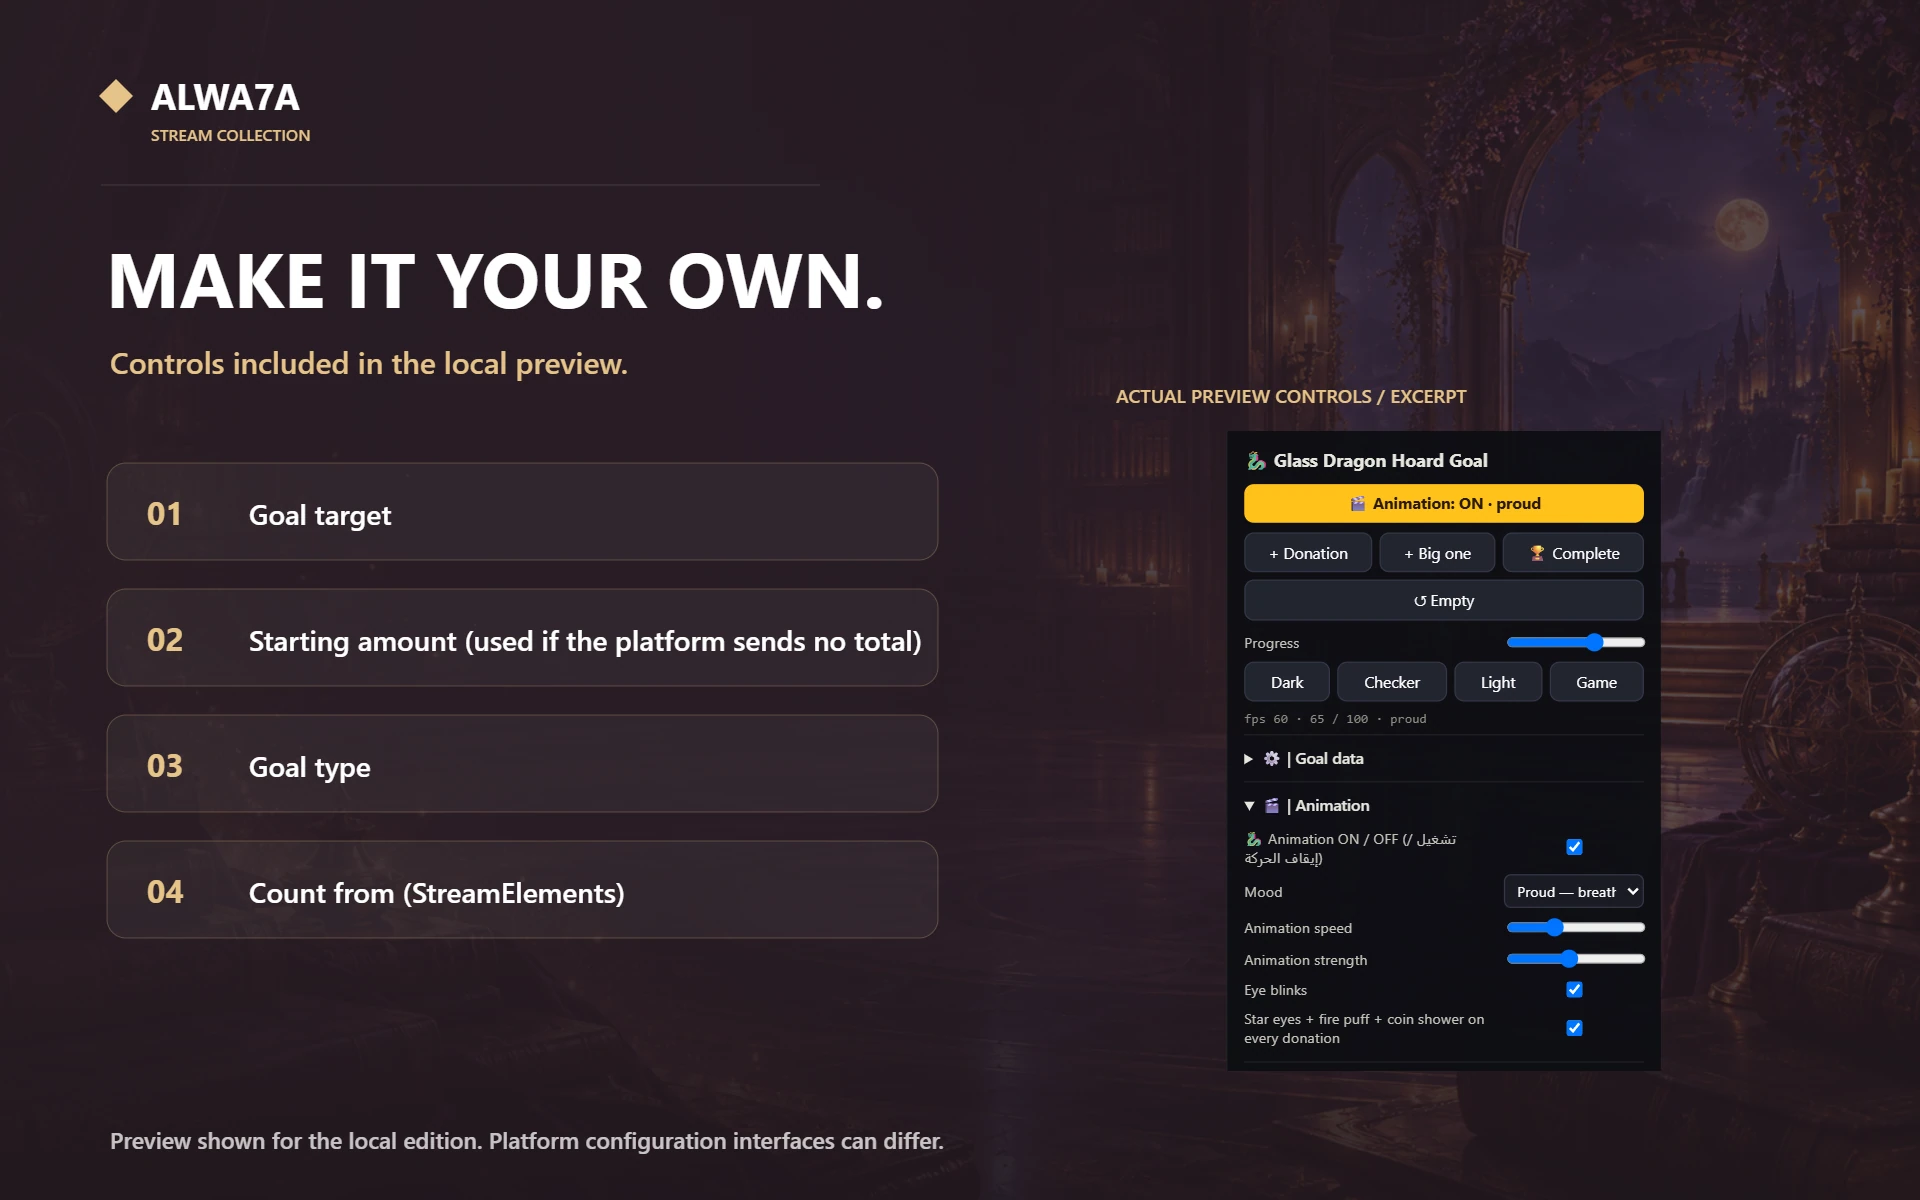The height and width of the screenshot is (1200, 1920).
Task: Switch to the Light background mode
Action: pyautogui.click(x=1497, y=682)
